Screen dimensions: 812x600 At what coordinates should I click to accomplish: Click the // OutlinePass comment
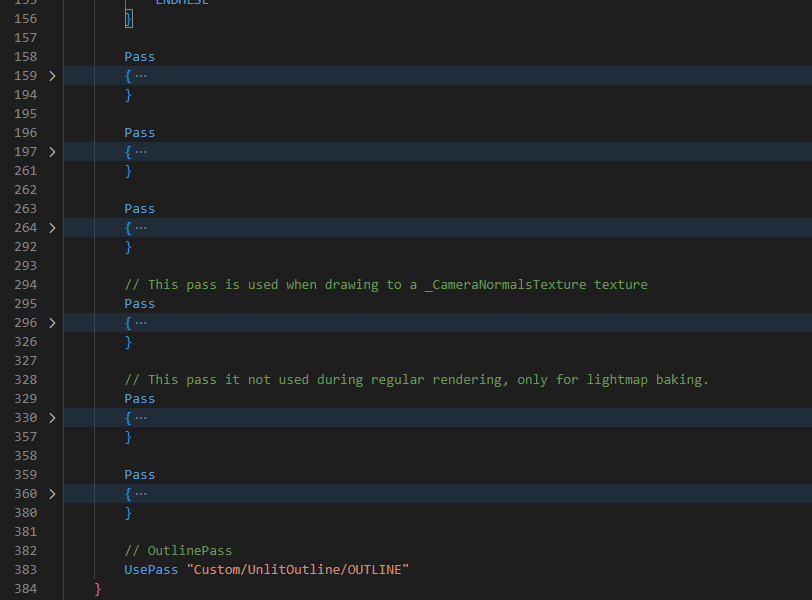pyautogui.click(x=178, y=551)
